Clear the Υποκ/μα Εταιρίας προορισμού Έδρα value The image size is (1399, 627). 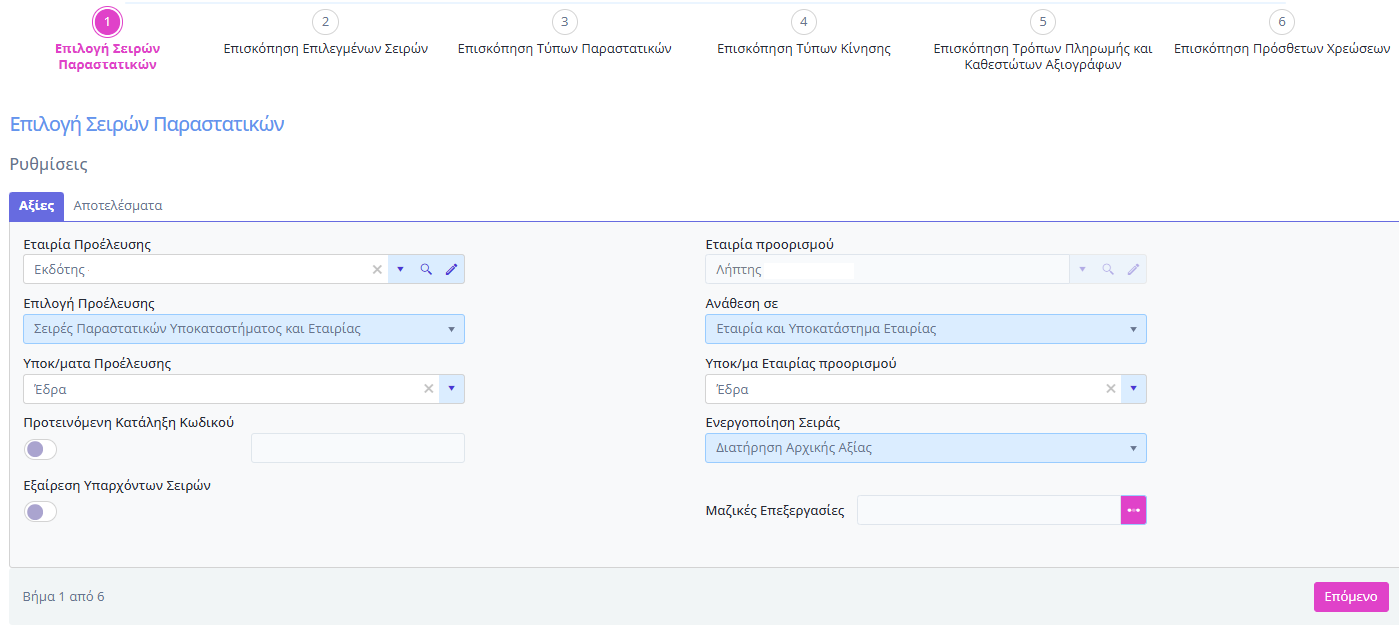(1110, 389)
